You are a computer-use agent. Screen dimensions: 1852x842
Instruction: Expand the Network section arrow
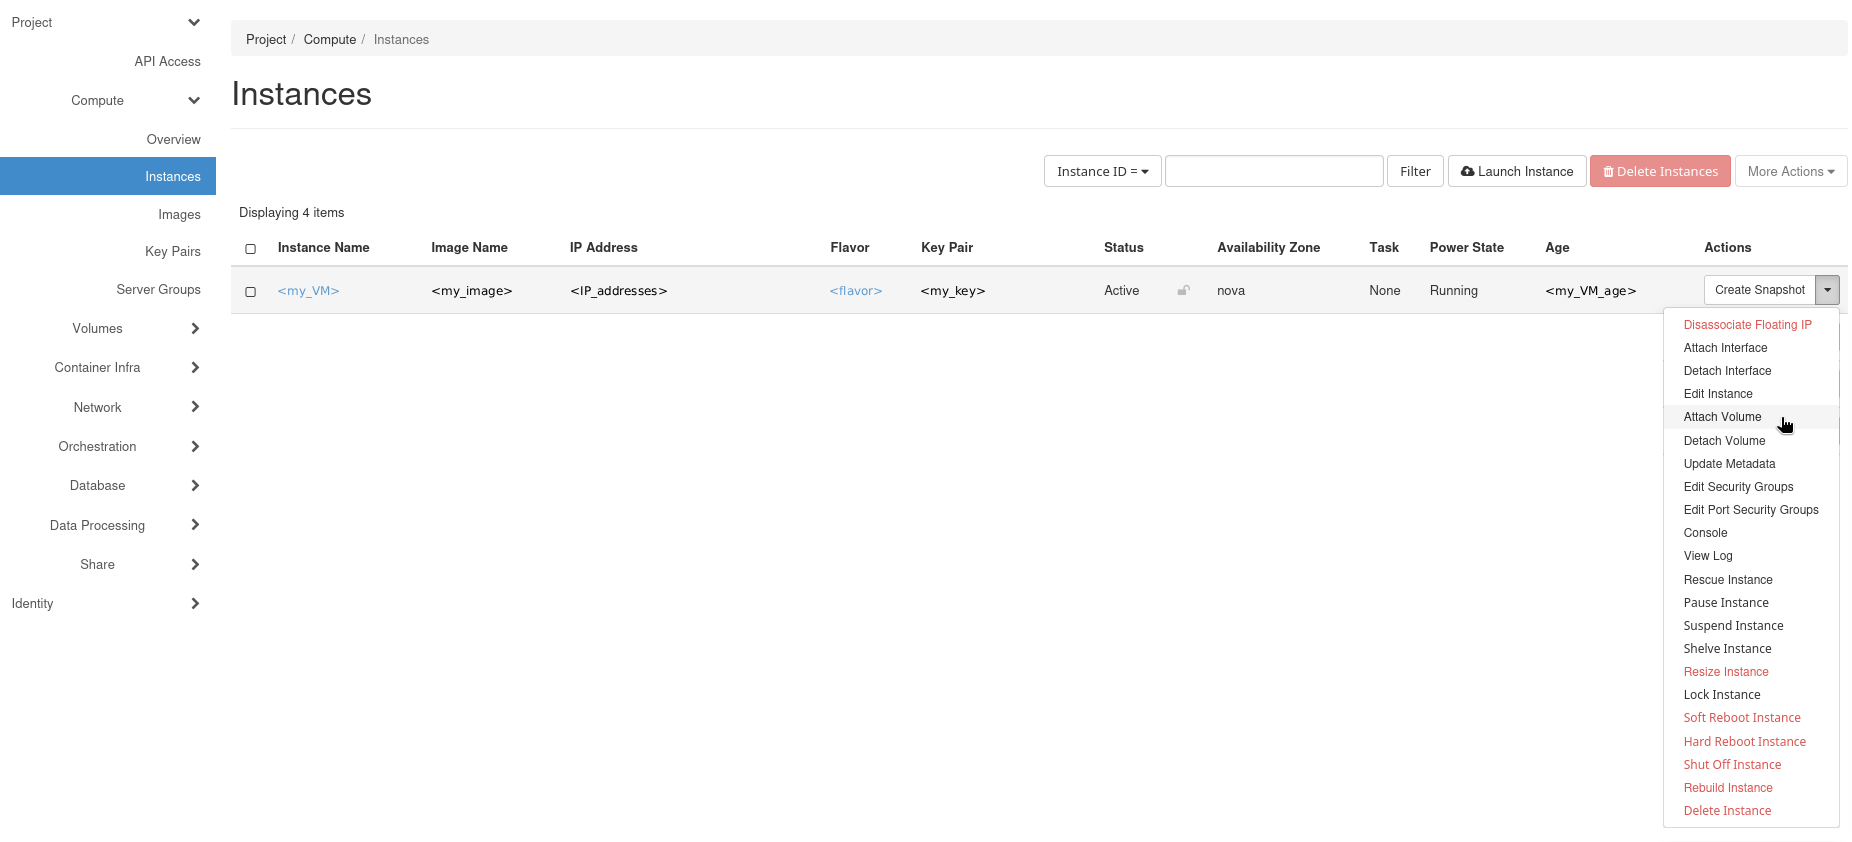pos(195,407)
